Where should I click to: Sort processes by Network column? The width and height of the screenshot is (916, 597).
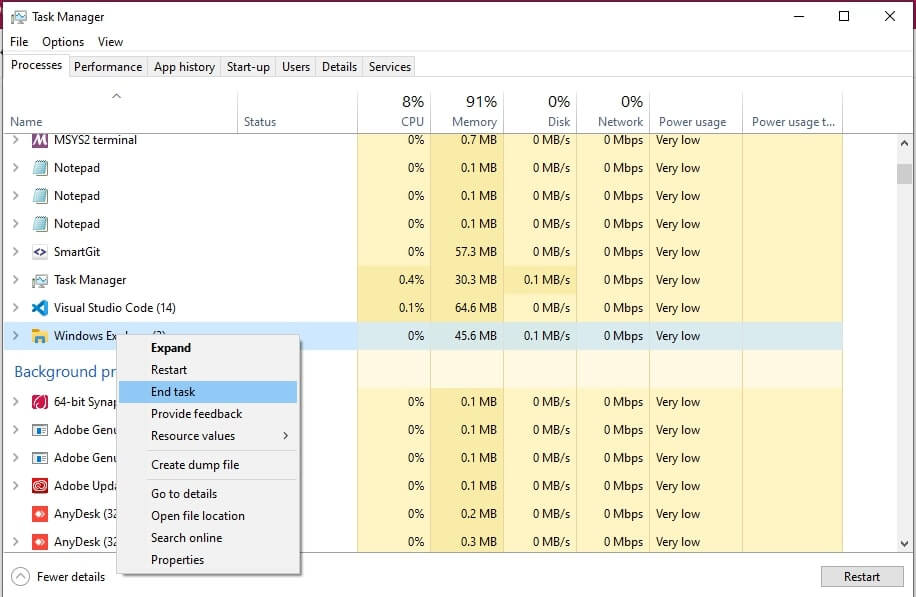click(613, 112)
